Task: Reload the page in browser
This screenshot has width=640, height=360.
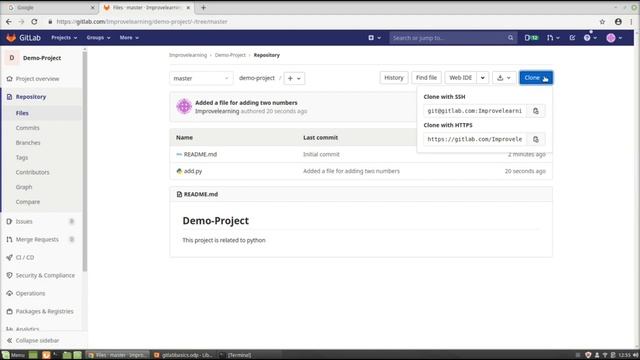Action: 34,22
